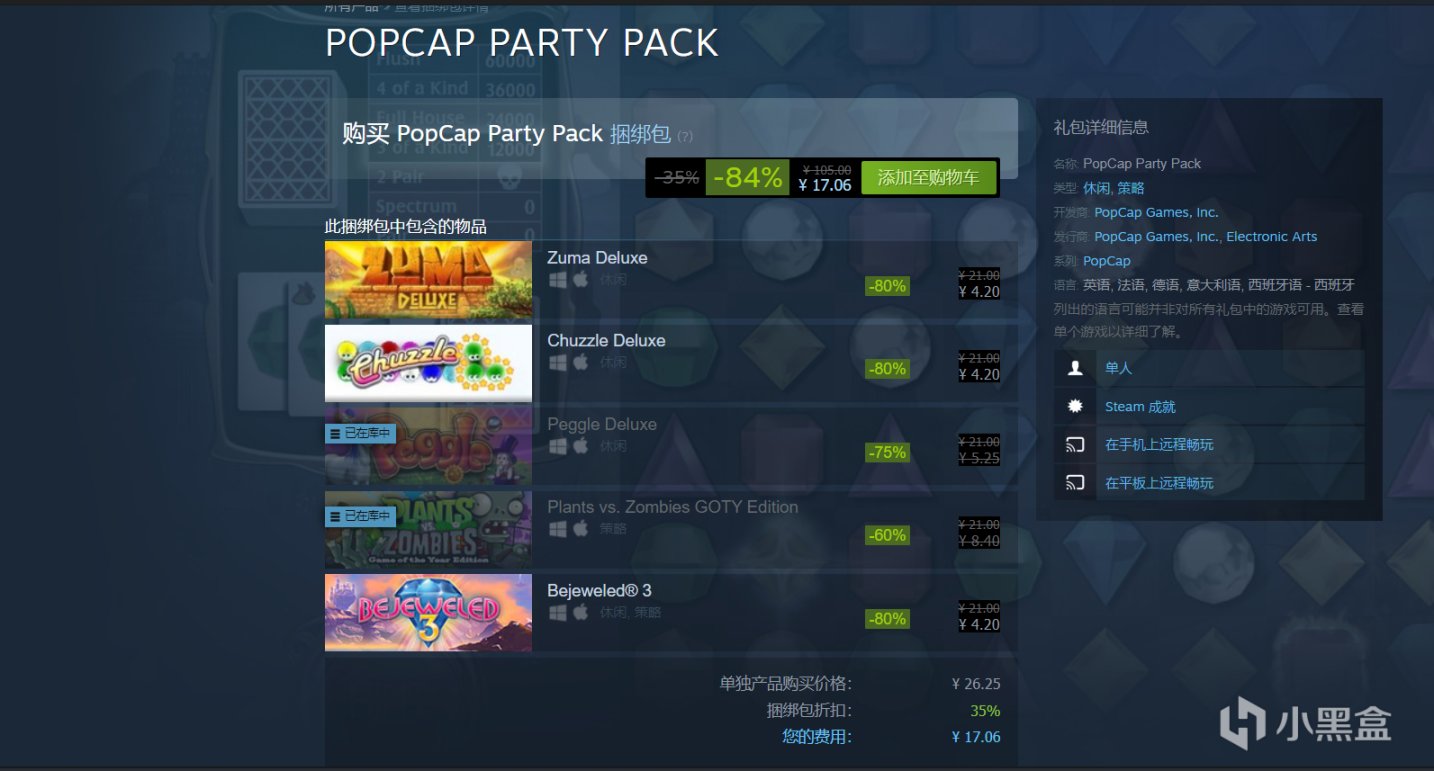
Task: Click the single-player person icon
Action: (x=1075, y=368)
